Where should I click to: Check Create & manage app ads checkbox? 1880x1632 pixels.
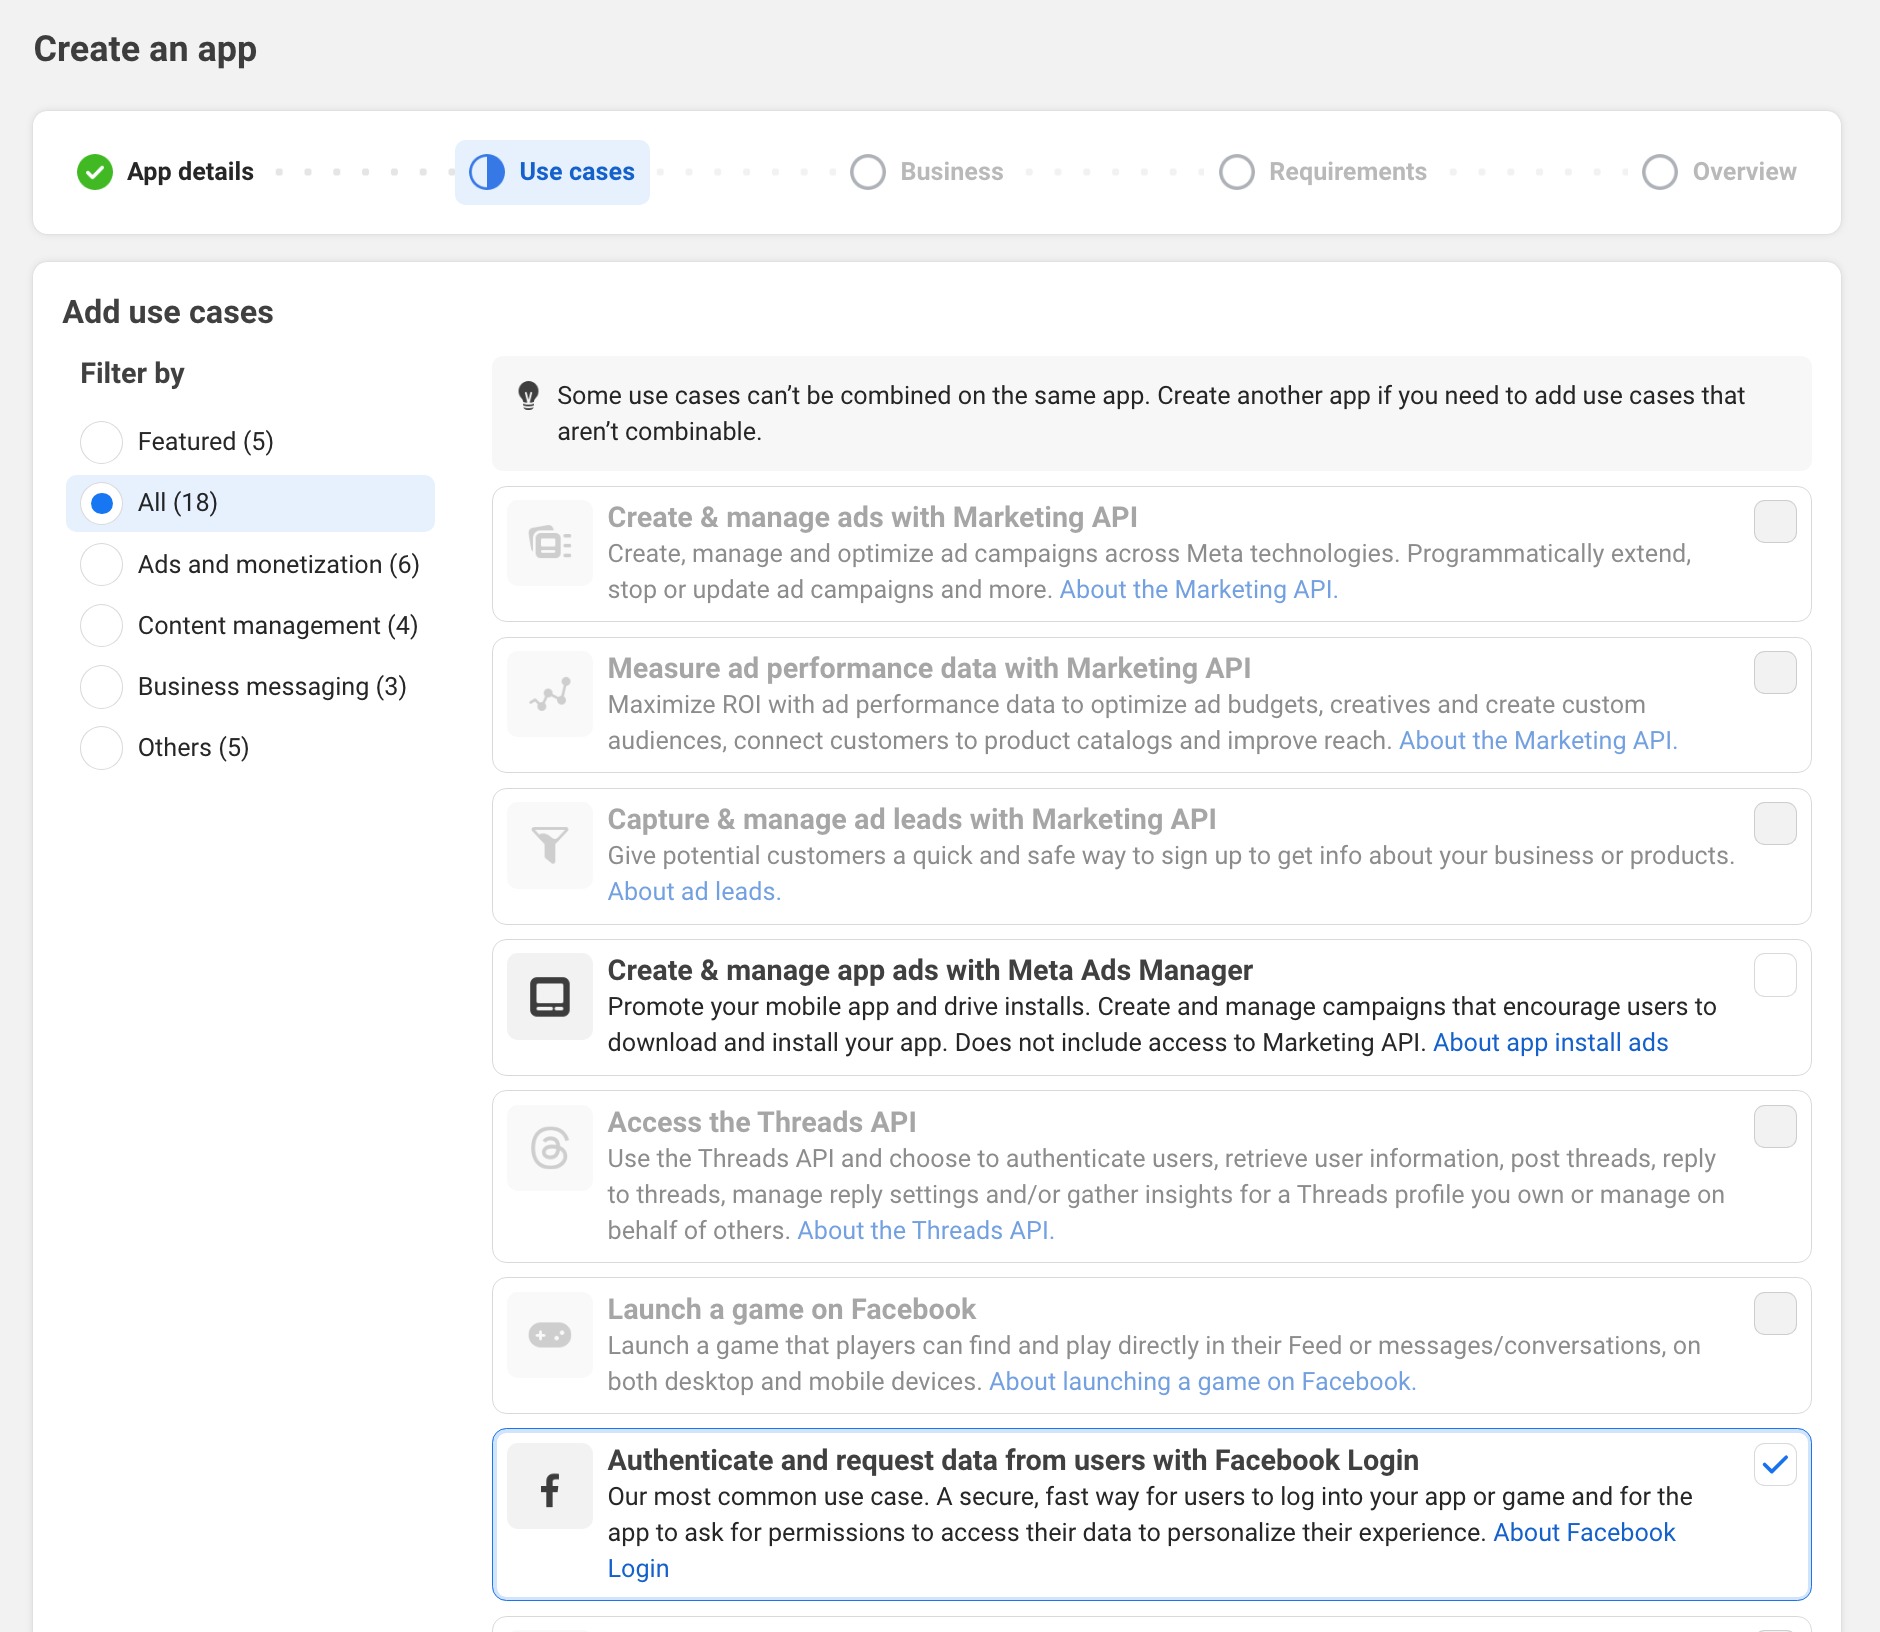pyautogui.click(x=1775, y=975)
